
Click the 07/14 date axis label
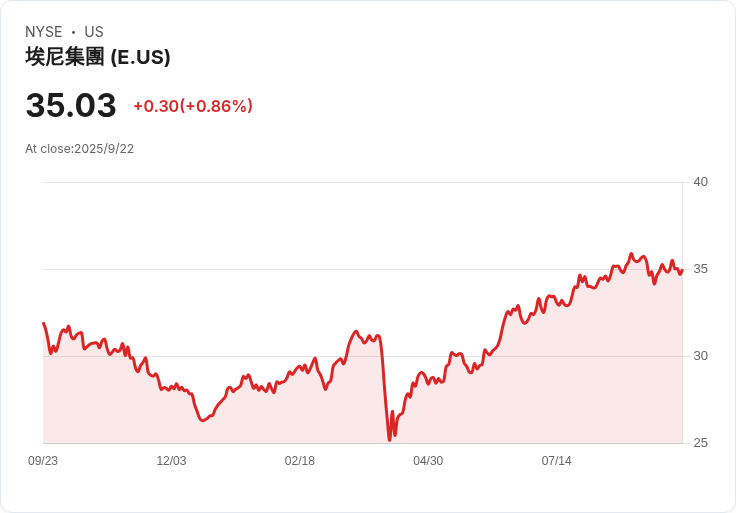pyautogui.click(x=557, y=461)
